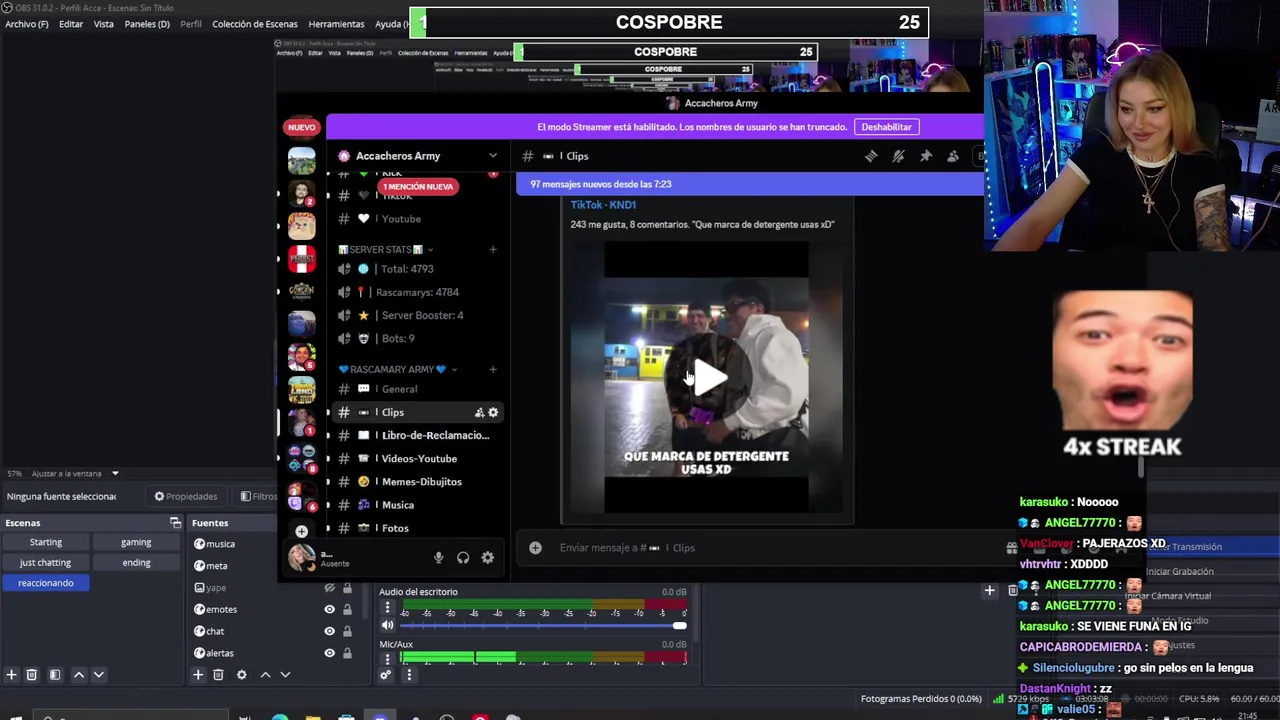Add channel to RASCAMARY ARMY category
The height and width of the screenshot is (720, 1280).
click(492, 369)
